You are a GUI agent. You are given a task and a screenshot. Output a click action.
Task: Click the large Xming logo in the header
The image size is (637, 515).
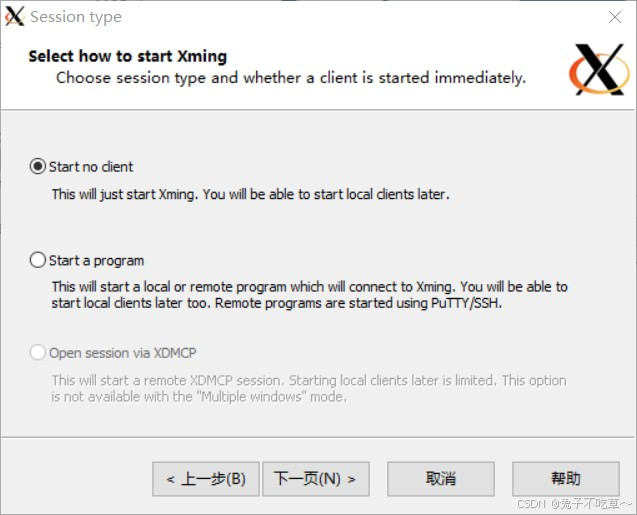pyautogui.click(x=599, y=69)
